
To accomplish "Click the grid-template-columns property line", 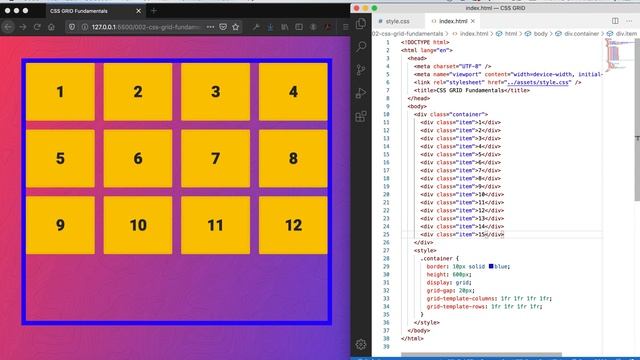I will (x=489, y=298).
